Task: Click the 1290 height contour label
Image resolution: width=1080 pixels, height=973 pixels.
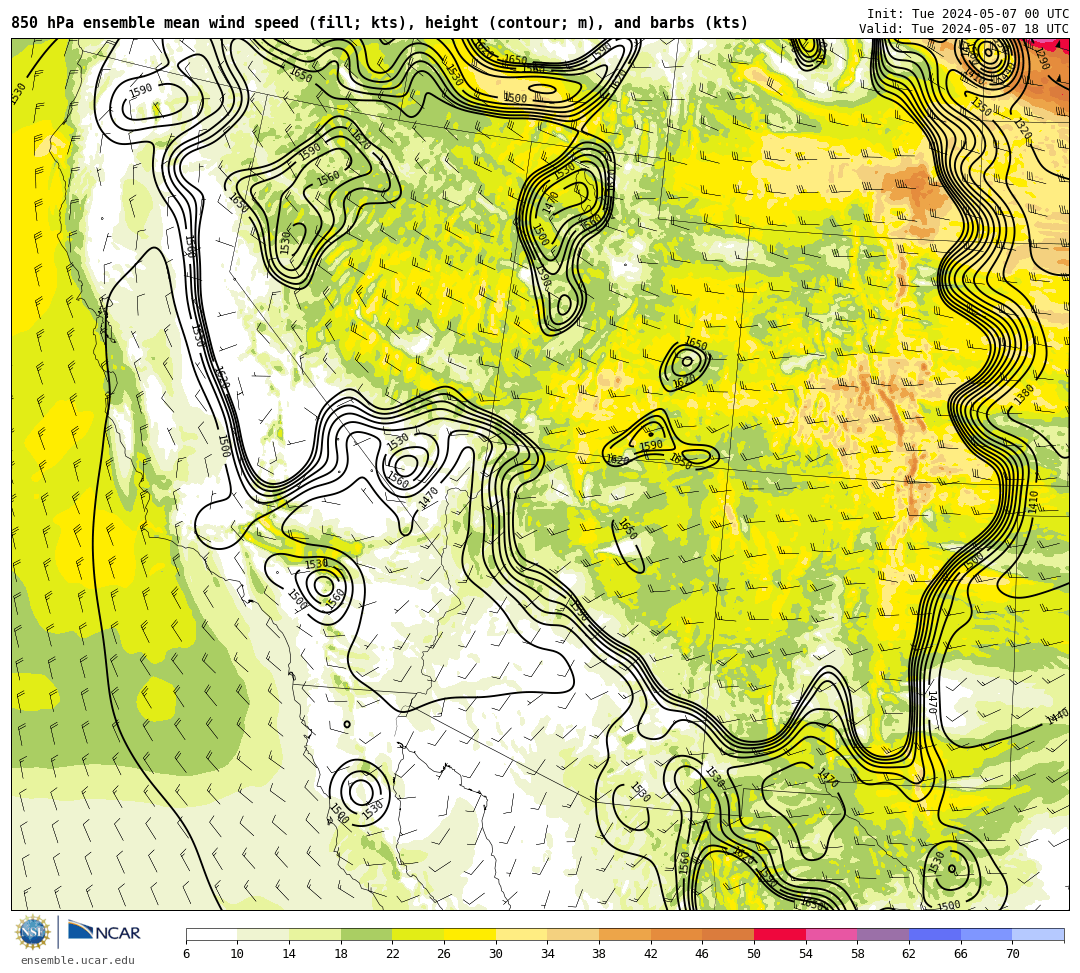Action: pyautogui.click(x=1041, y=59)
